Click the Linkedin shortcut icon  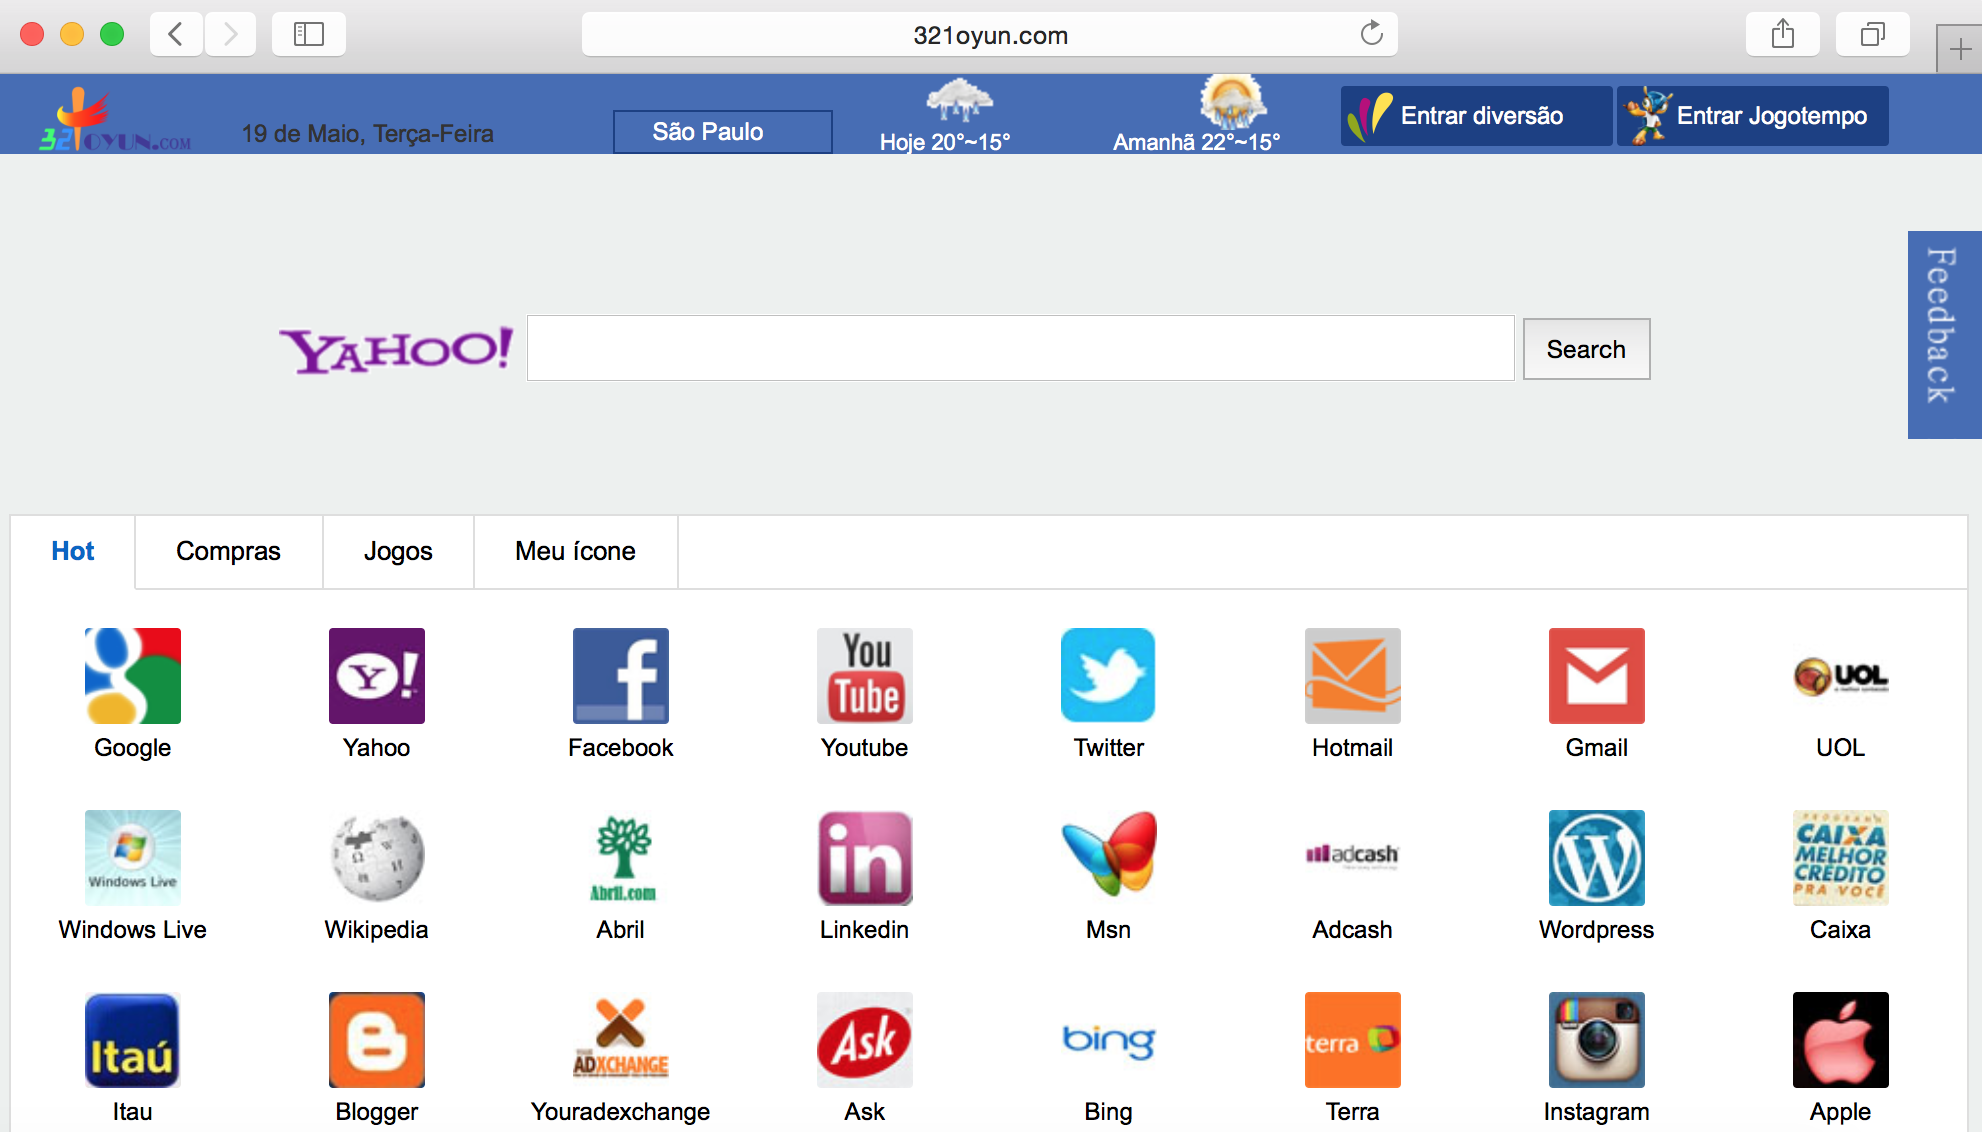point(864,858)
